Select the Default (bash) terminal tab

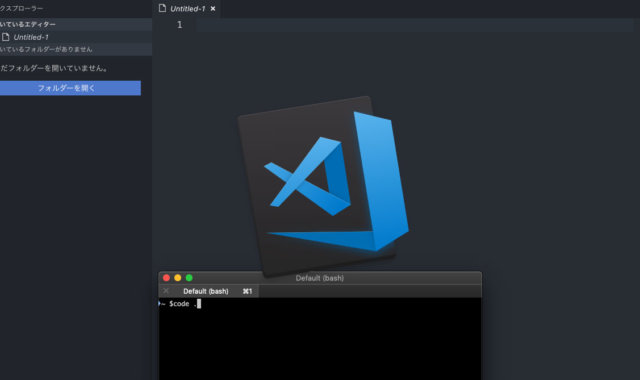click(209, 291)
